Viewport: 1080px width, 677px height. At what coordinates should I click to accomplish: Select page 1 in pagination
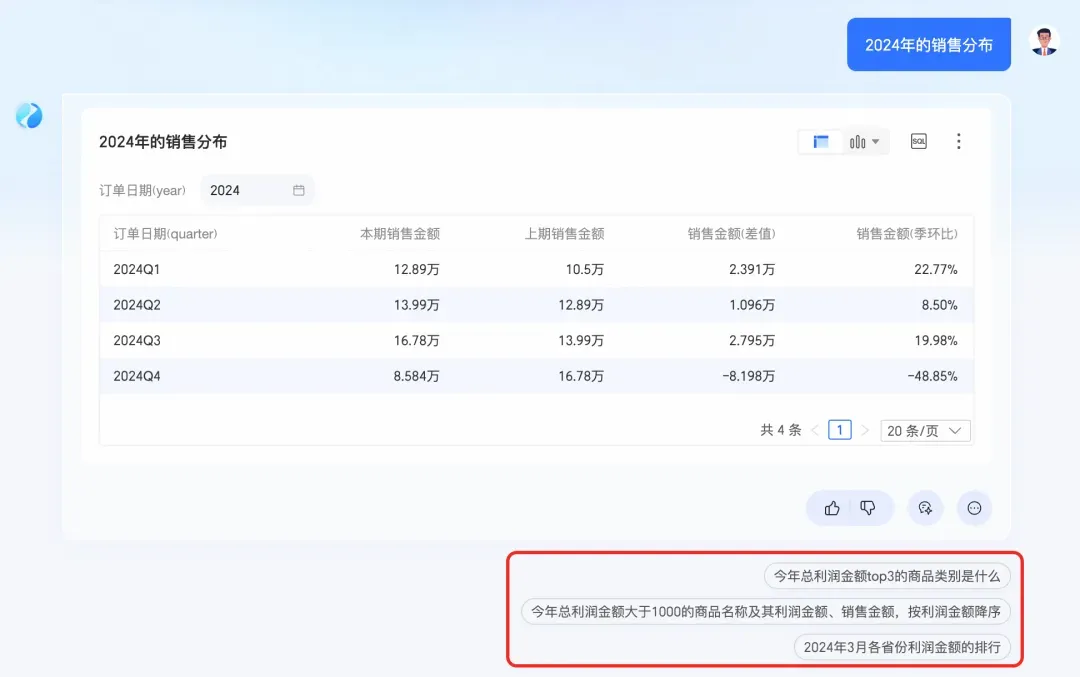click(x=840, y=430)
